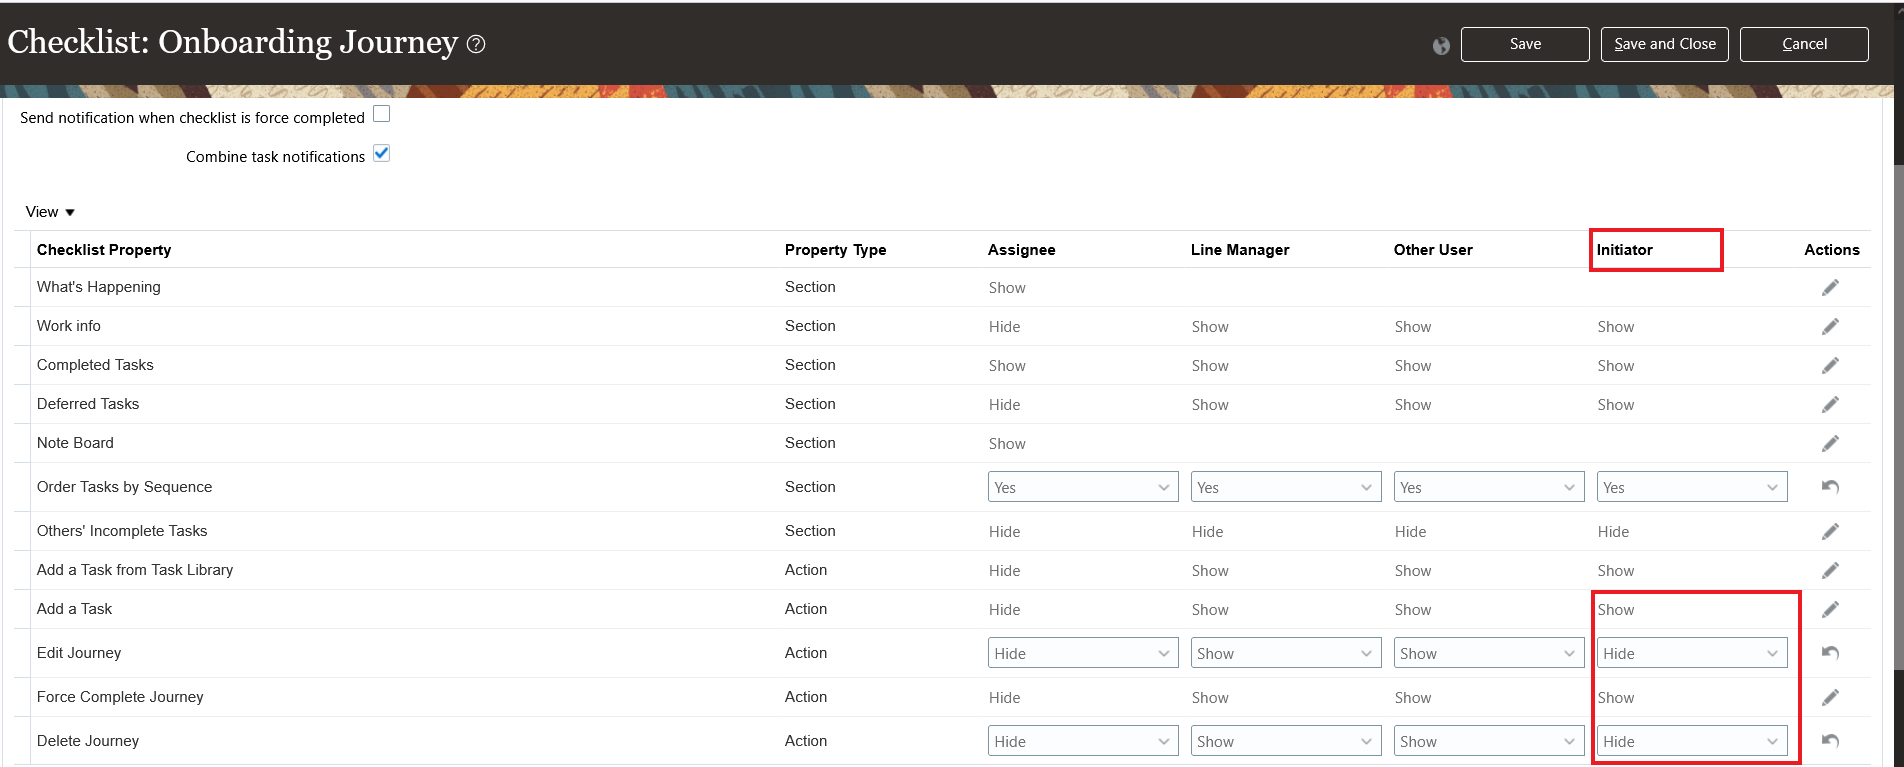The height and width of the screenshot is (767, 1904).
Task: Edit the Others' Incomplete Tasks row
Action: pyautogui.click(x=1830, y=532)
